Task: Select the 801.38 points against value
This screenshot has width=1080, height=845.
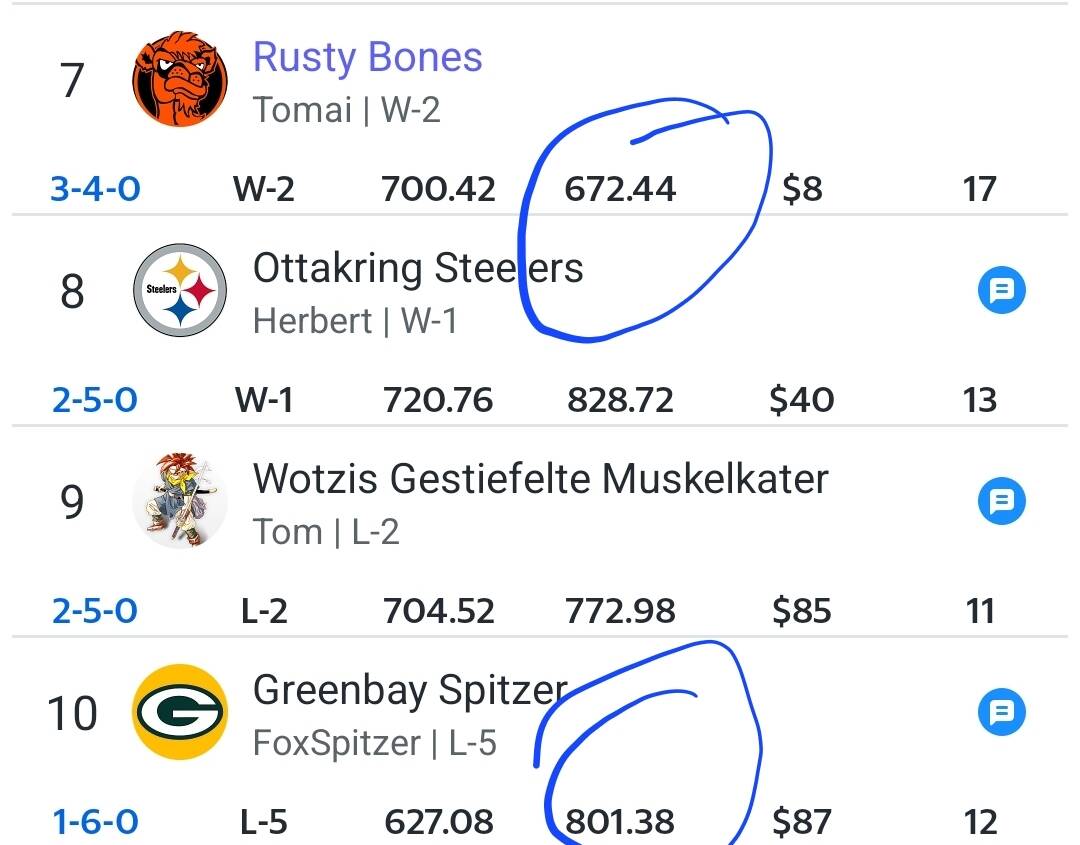Action: coord(620,822)
